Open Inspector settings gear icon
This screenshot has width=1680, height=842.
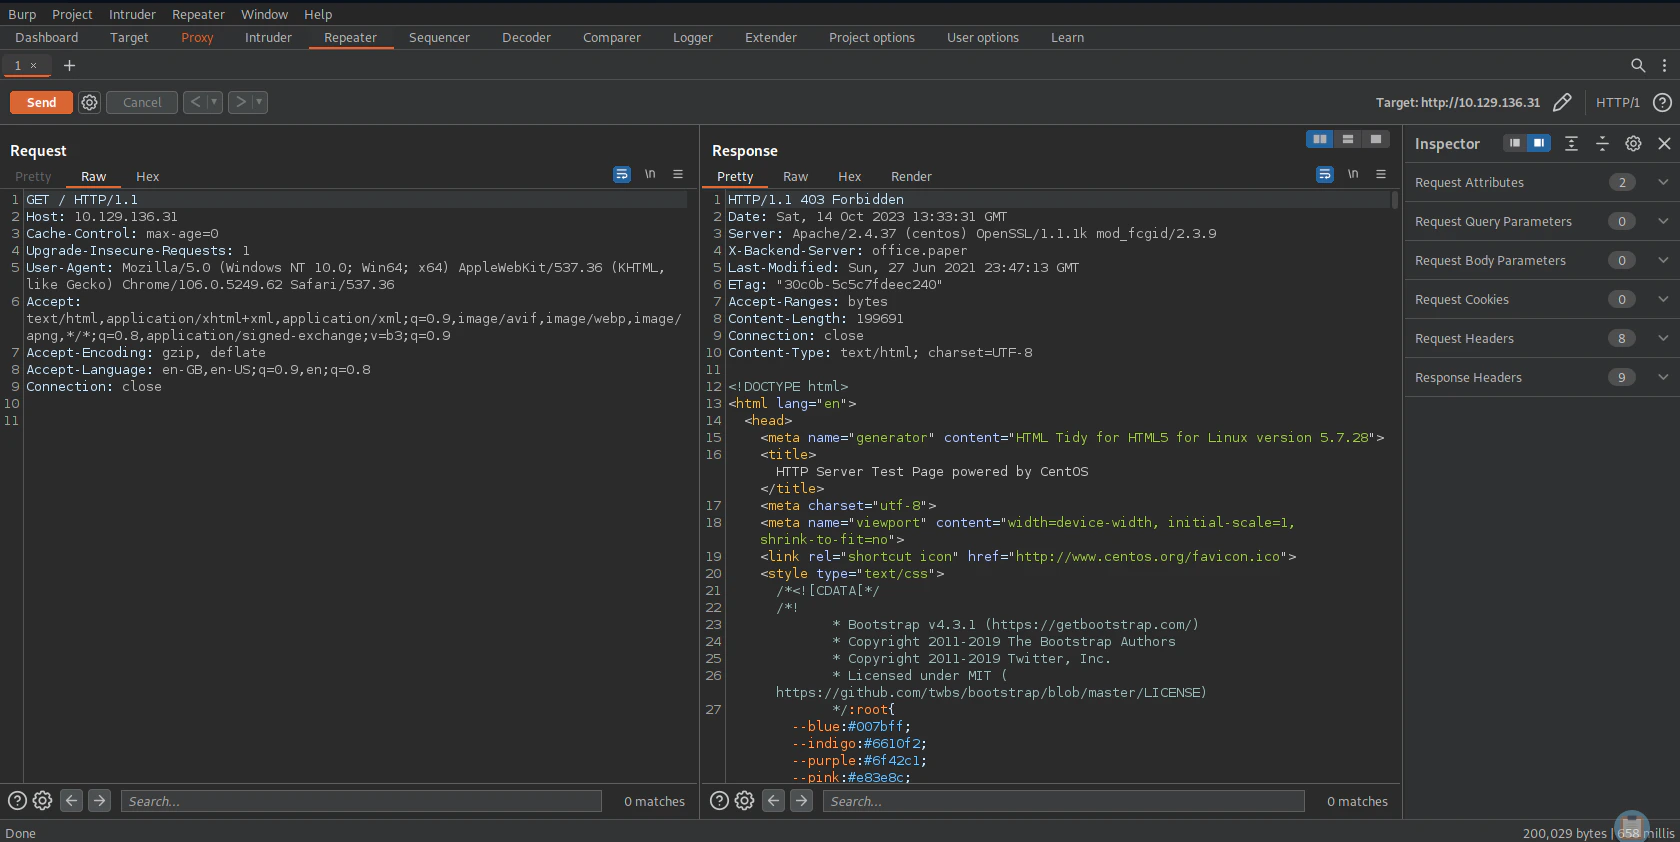(1633, 144)
